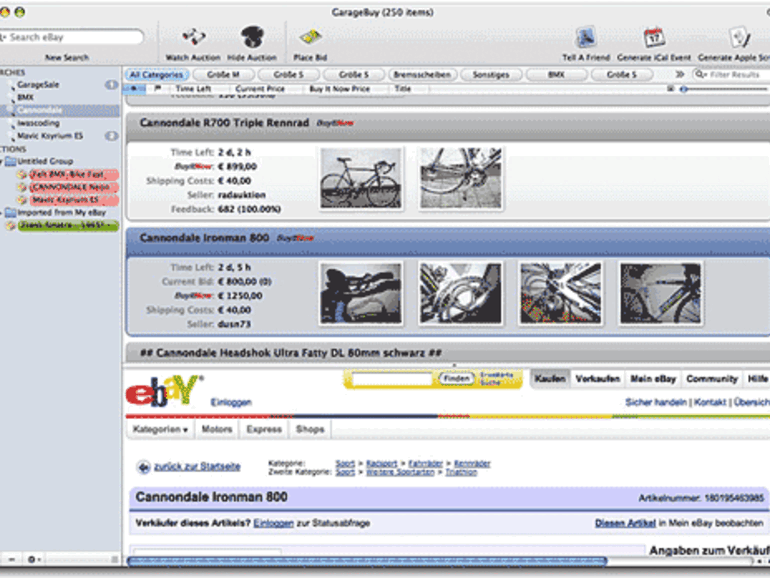Select the green Frank Sinatra auction item
The width and height of the screenshot is (770, 578).
(x=68, y=225)
